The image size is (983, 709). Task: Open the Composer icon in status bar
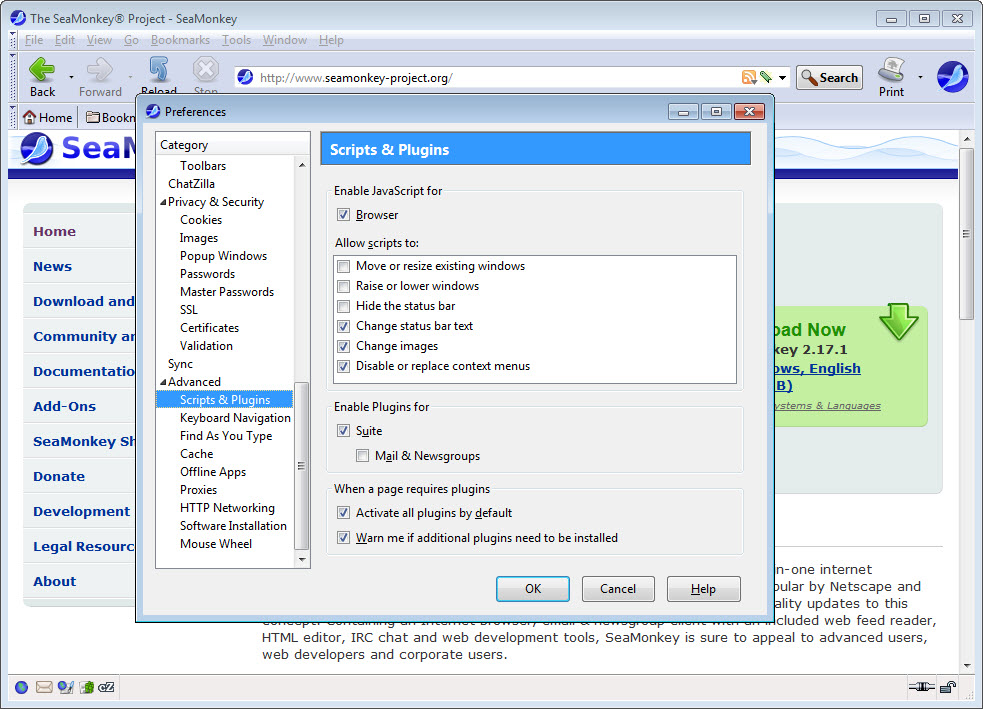(x=65, y=687)
